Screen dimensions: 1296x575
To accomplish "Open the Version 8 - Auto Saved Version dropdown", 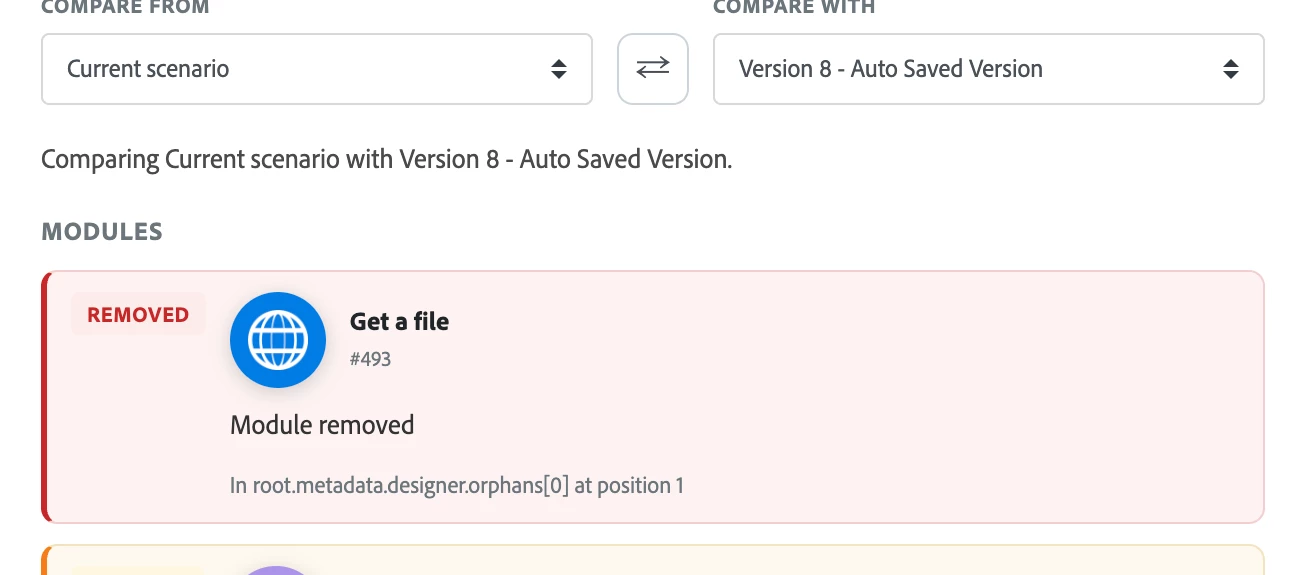I will (989, 69).
